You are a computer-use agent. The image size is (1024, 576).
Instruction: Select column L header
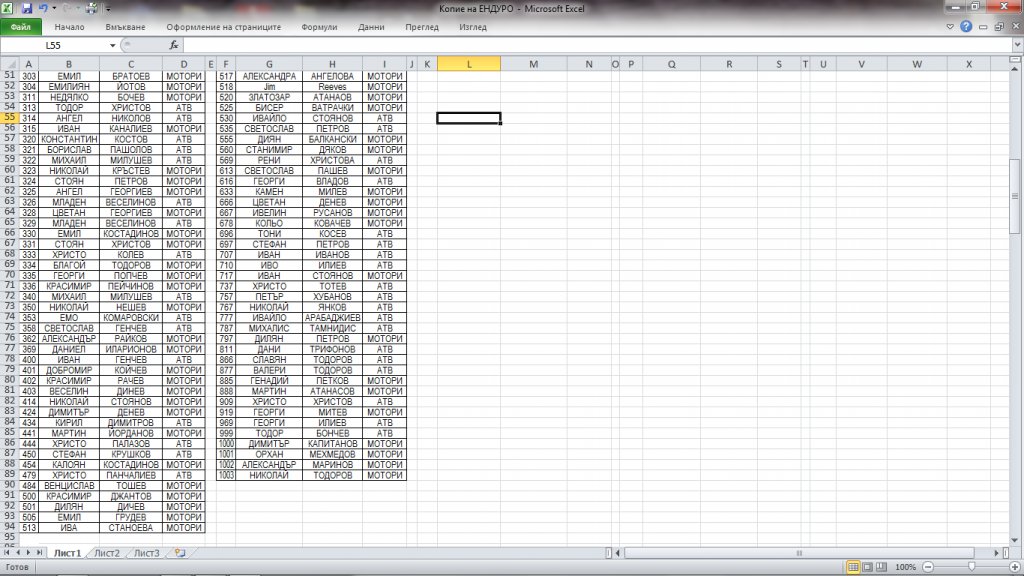coord(469,64)
